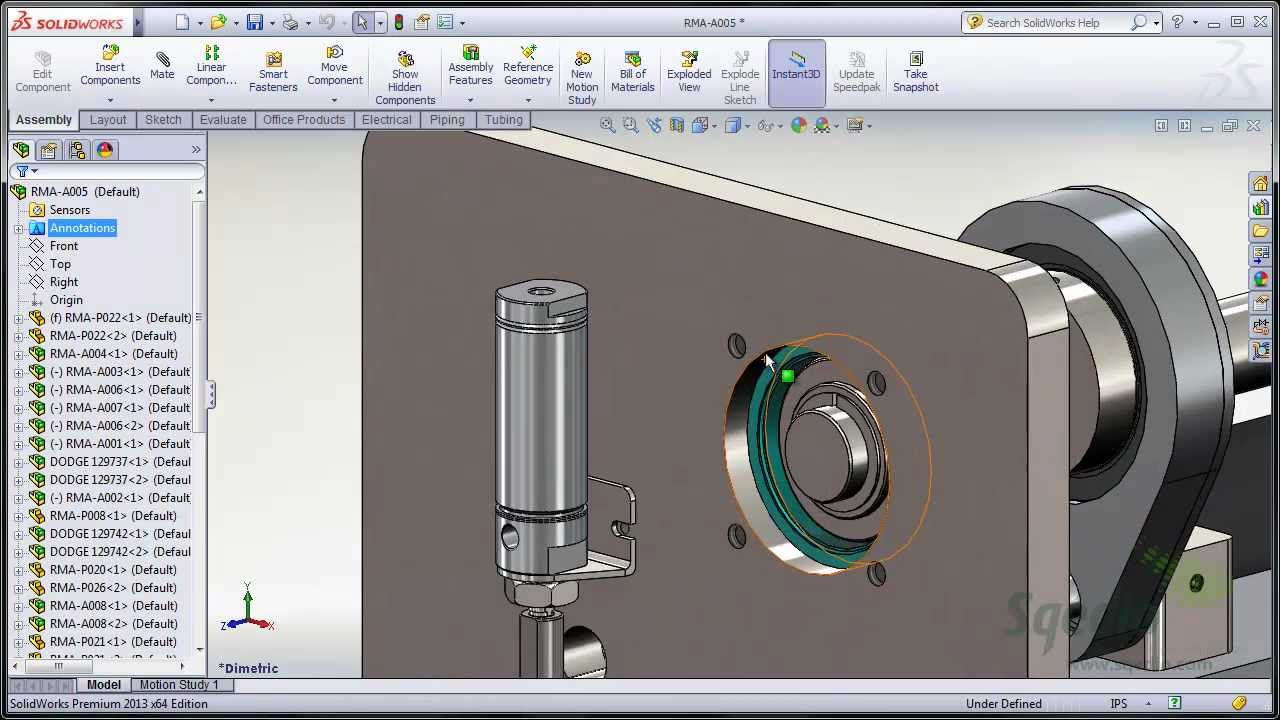Screen dimensions: 1280x720
Task: Click Under Defined status text
Action: (1004, 704)
